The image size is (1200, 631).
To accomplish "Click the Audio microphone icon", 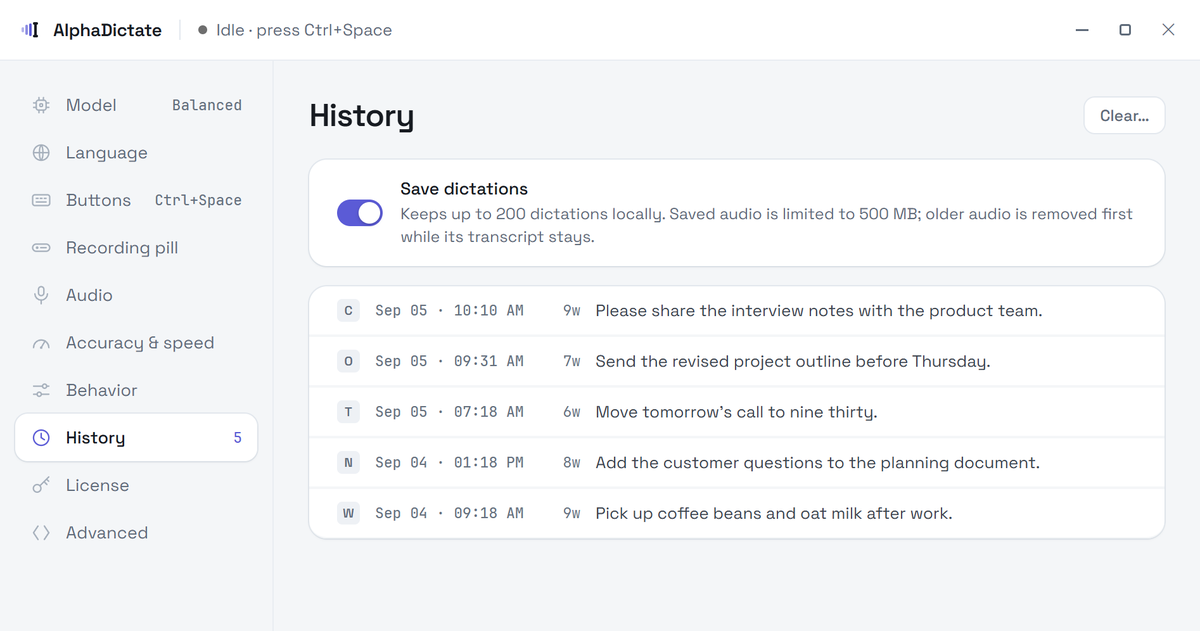I will click(41, 295).
